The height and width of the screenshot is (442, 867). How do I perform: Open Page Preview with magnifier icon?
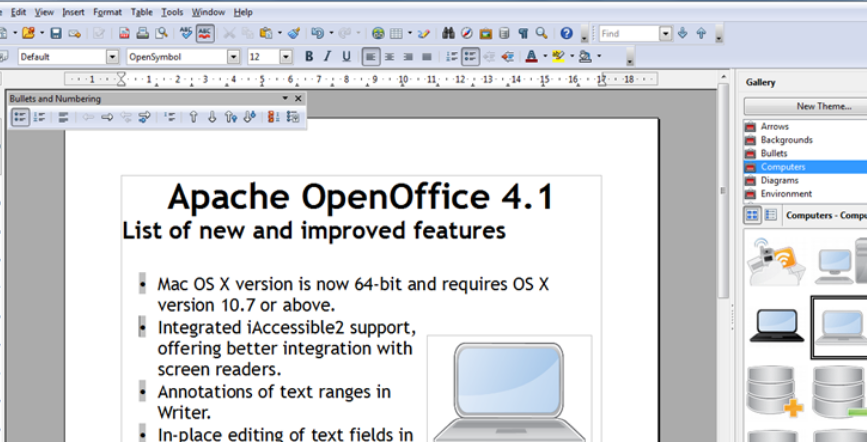coord(161,34)
